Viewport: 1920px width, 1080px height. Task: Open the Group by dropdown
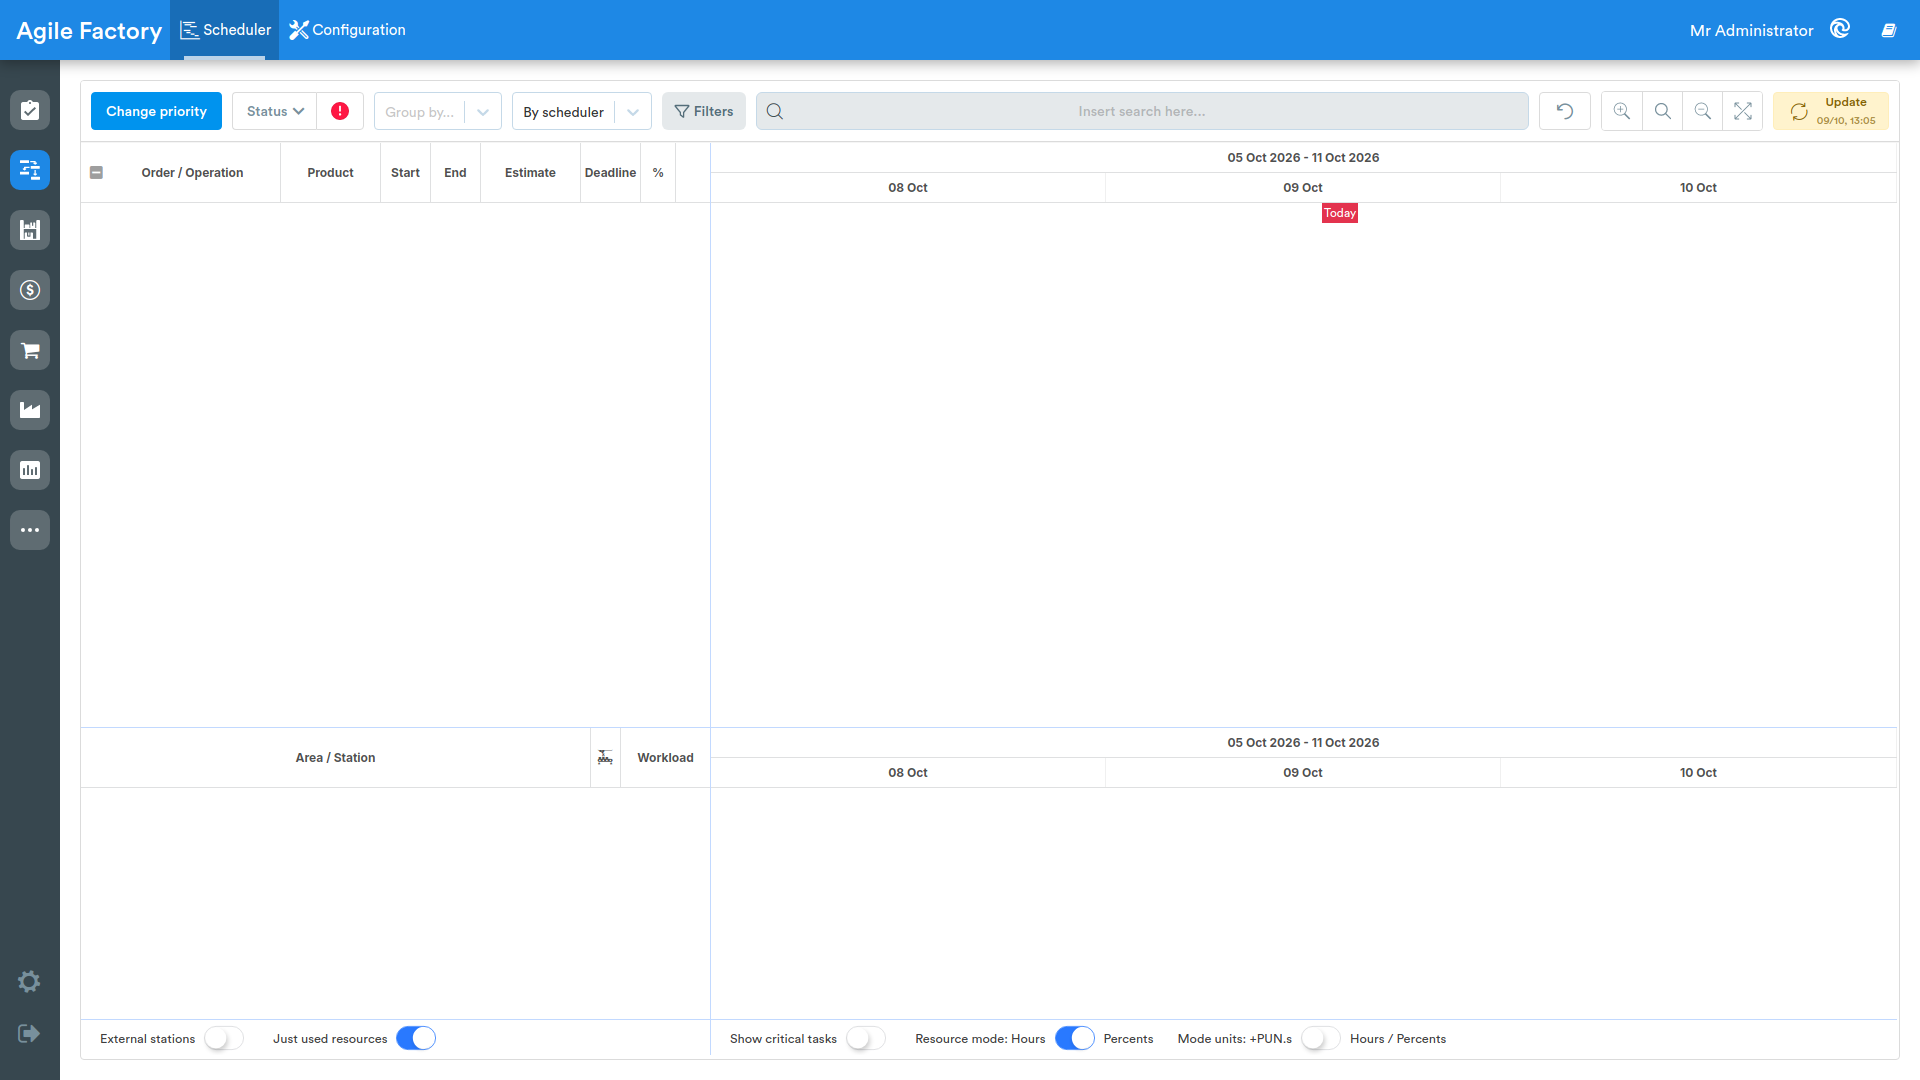pyautogui.click(x=438, y=111)
